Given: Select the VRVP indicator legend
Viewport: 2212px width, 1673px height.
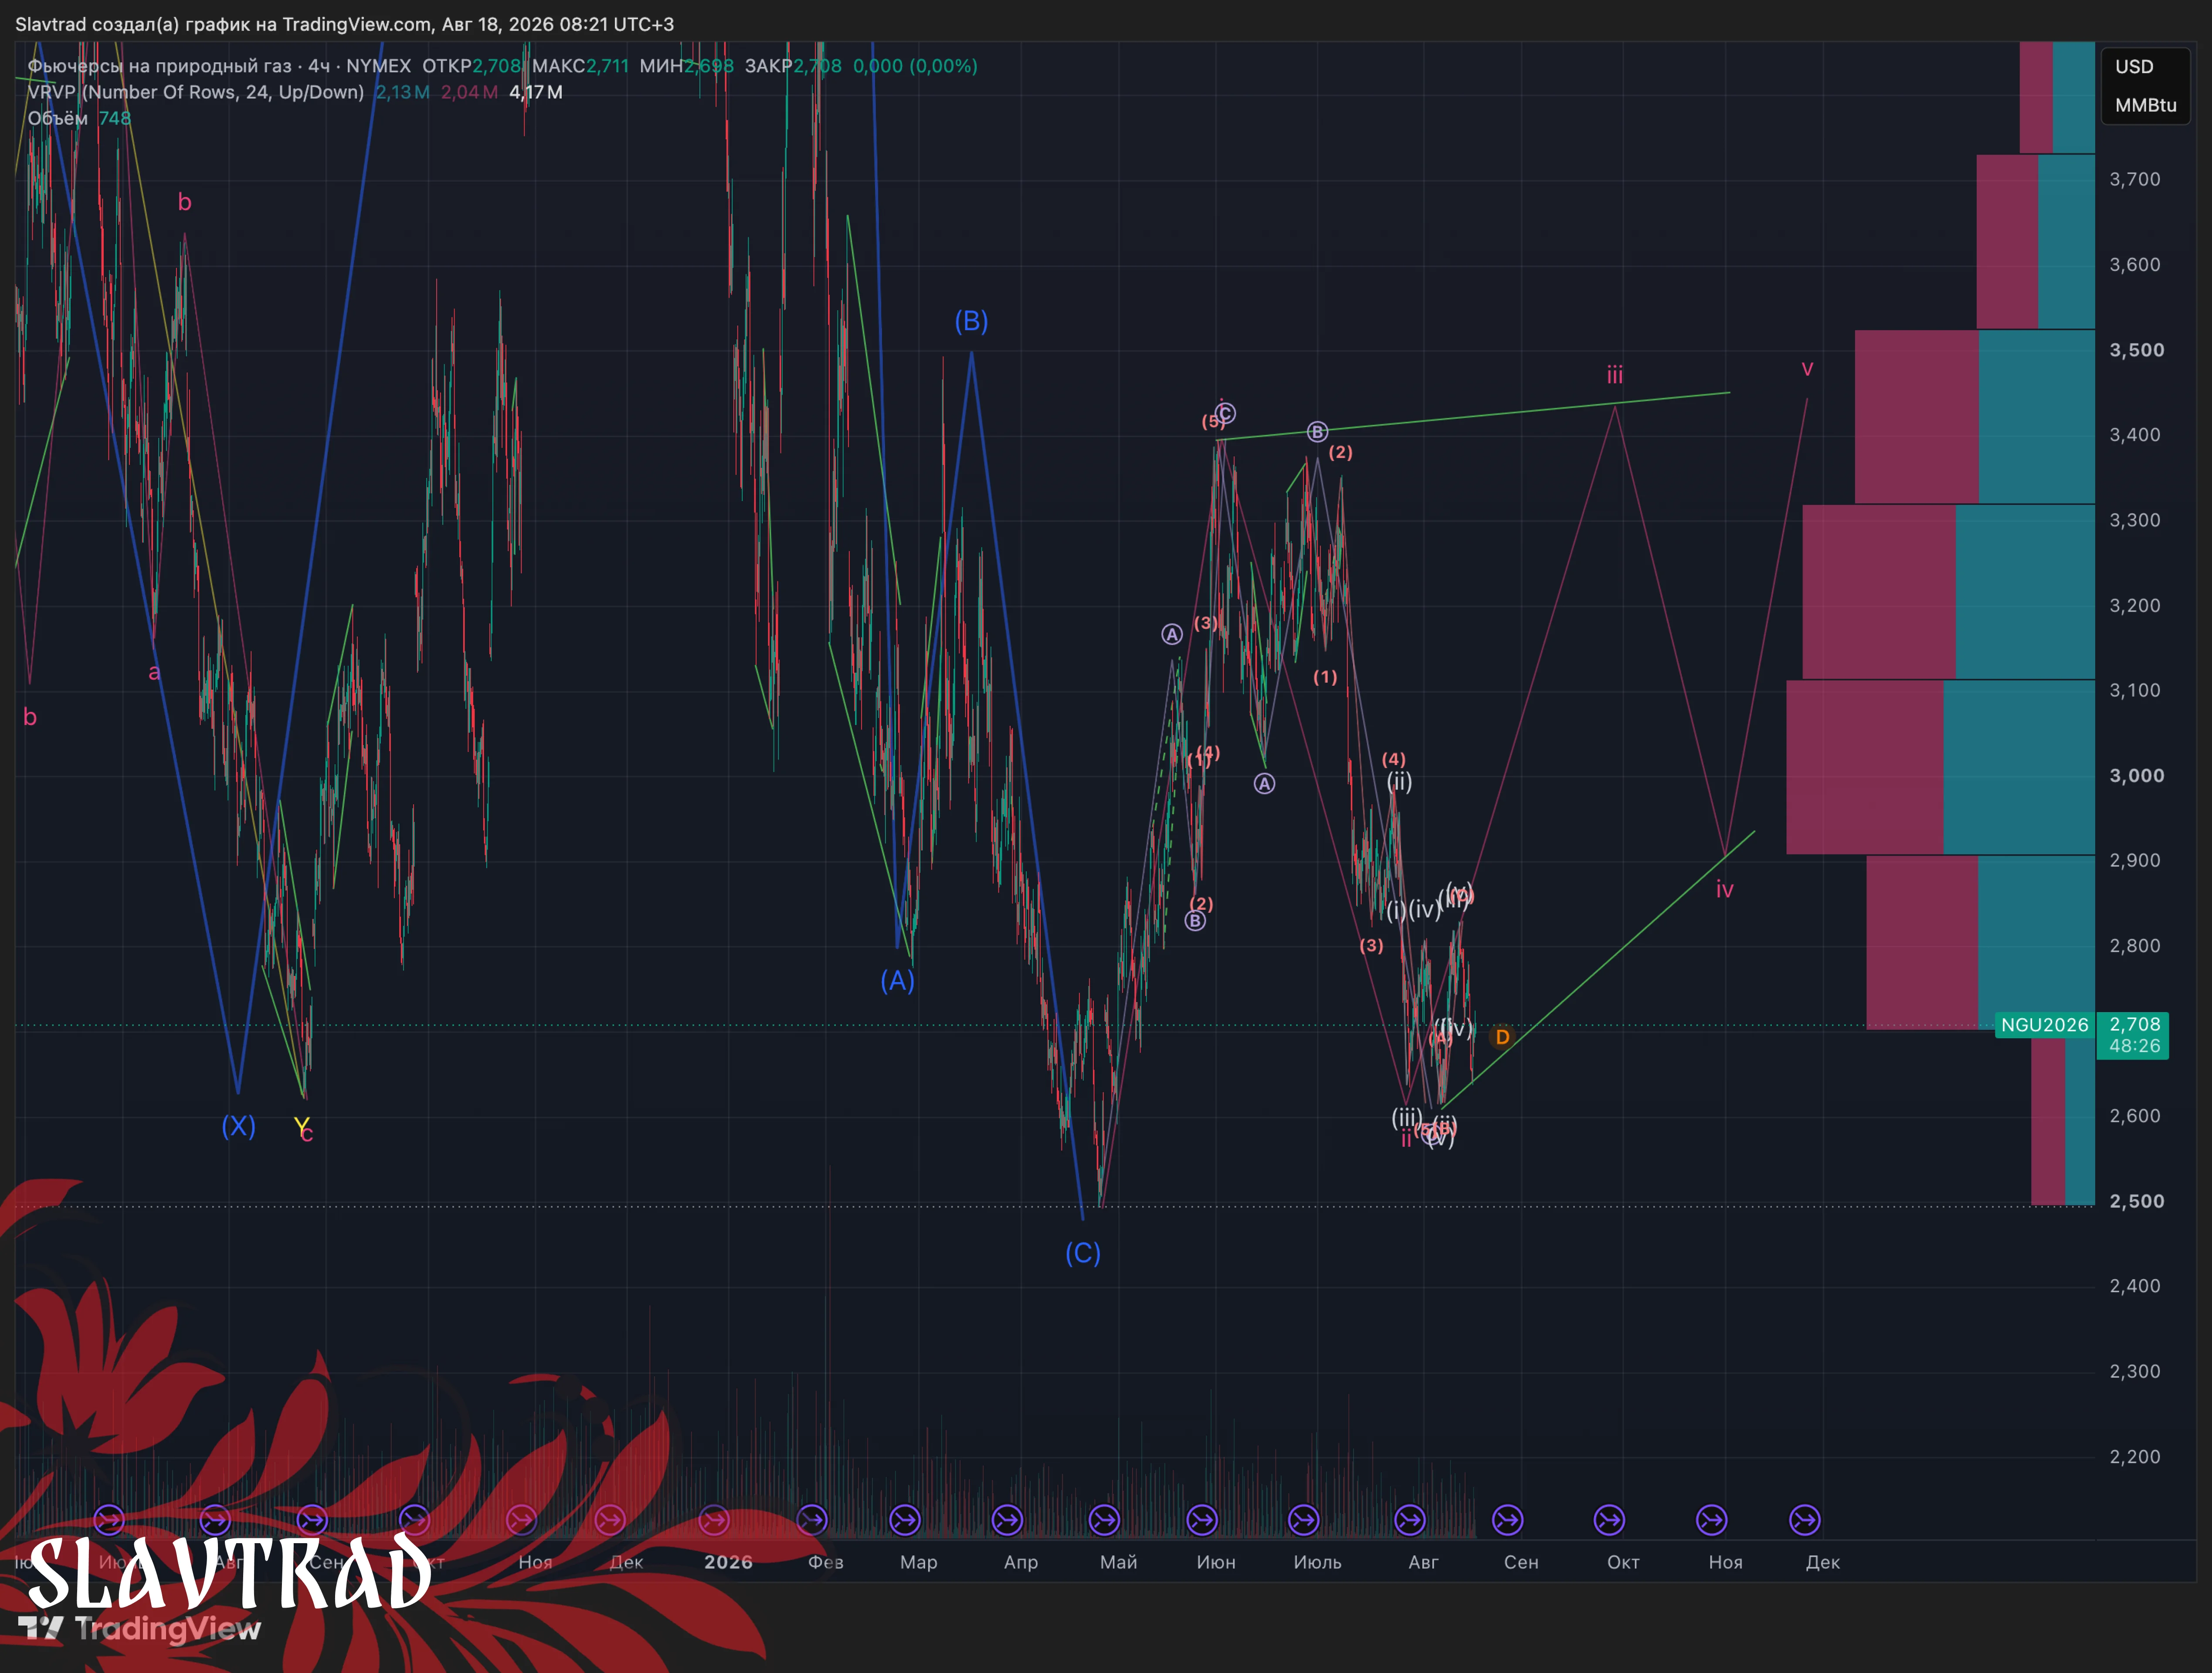Looking at the screenshot, I should pyautogui.click(x=196, y=92).
